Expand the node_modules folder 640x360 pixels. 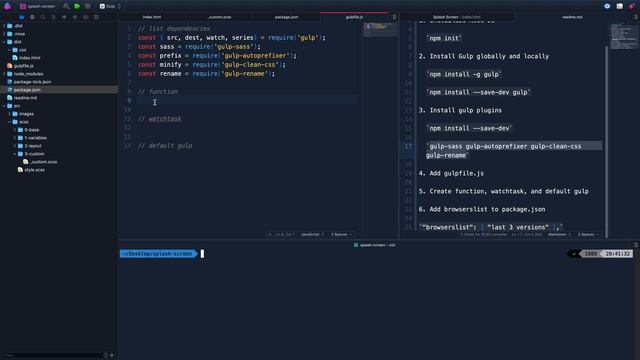click(4, 74)
